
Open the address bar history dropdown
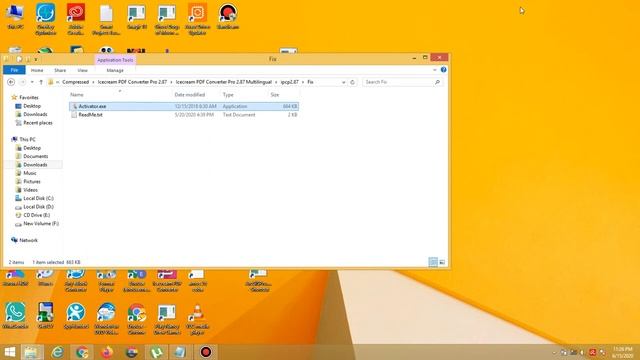tap(343, 82)
